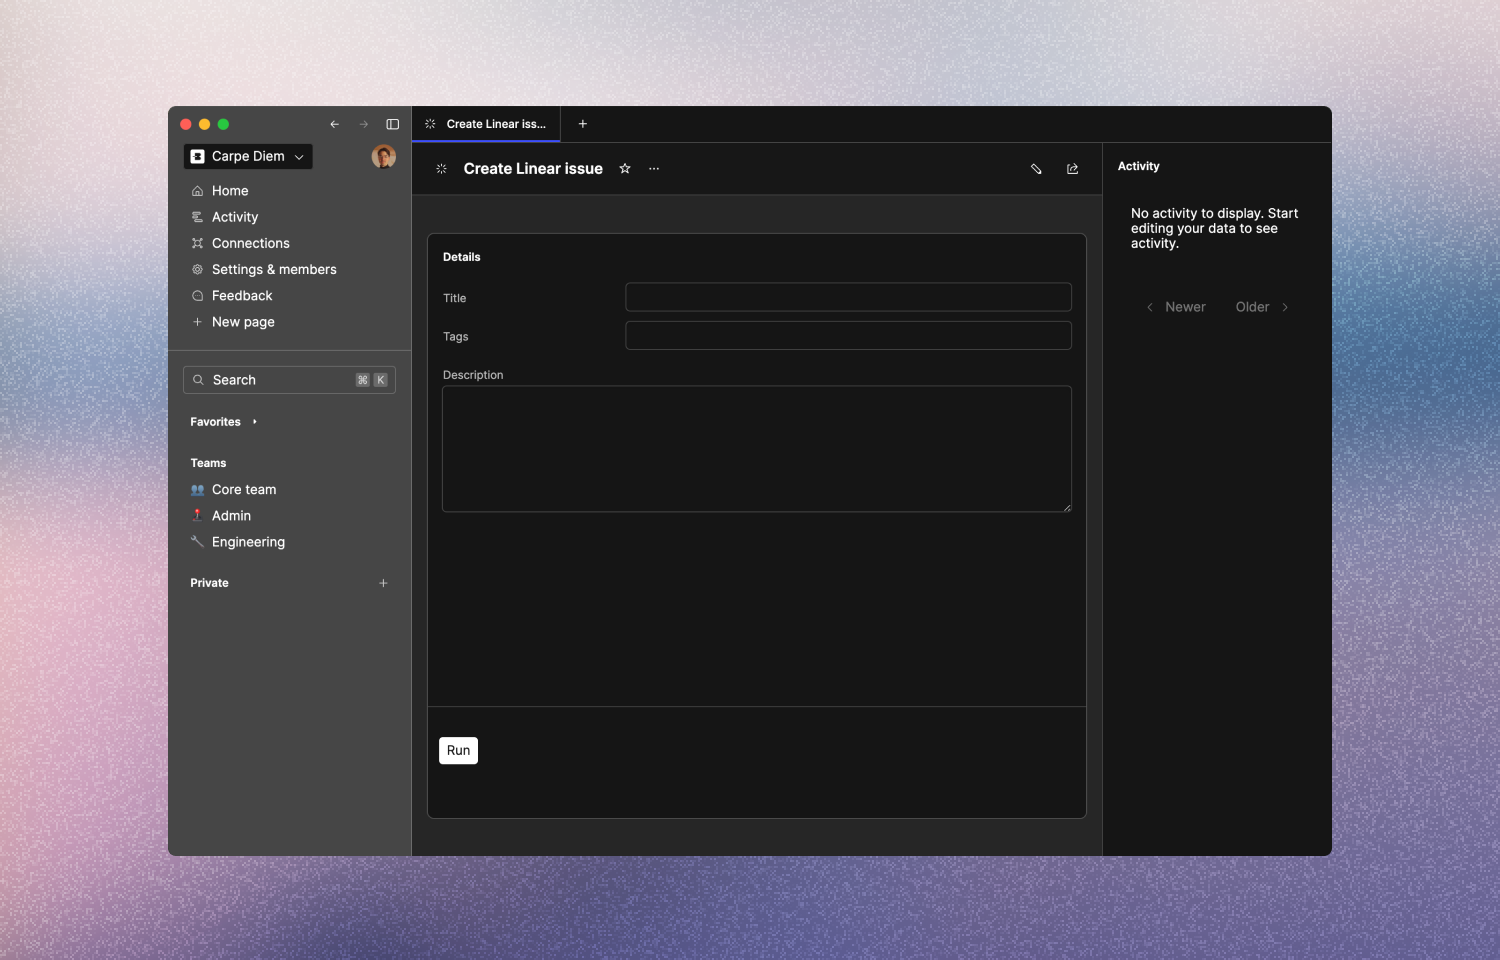Click the Settings gear icon in sidebar

click(198, 269)
